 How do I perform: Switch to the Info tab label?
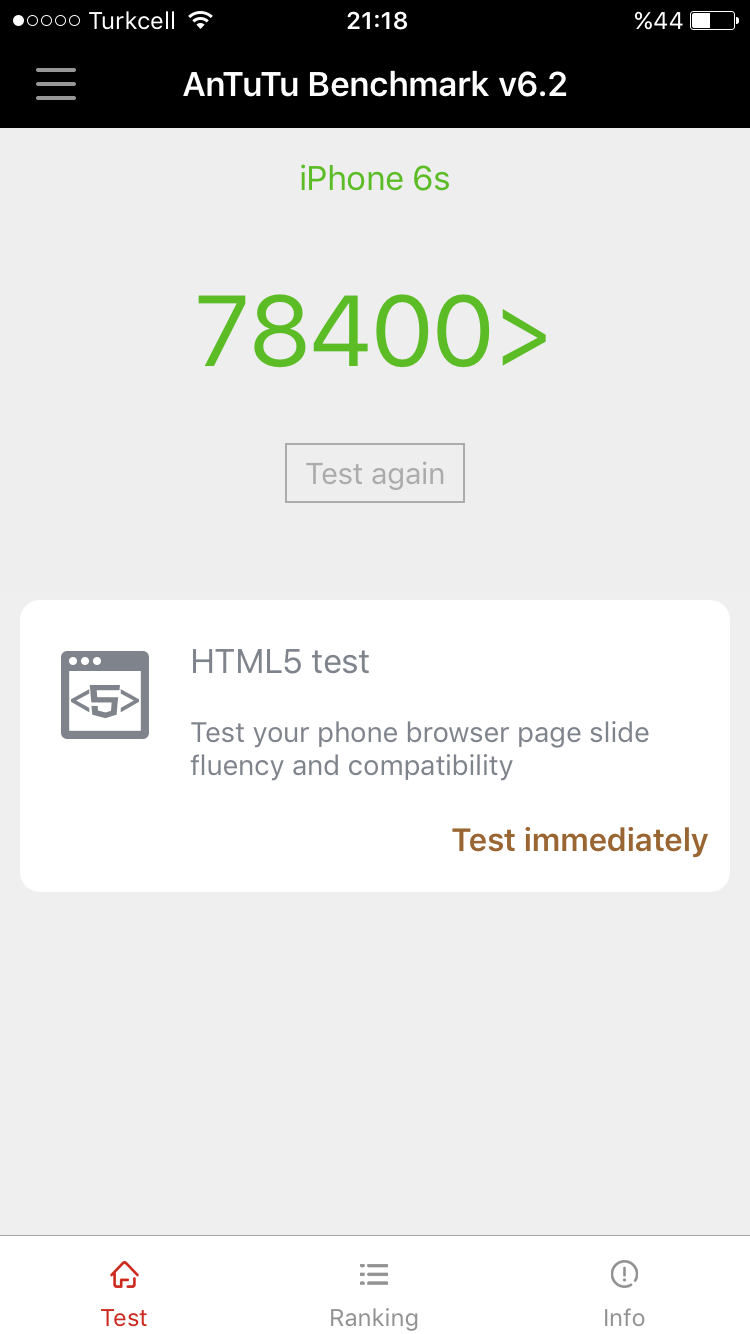tap(624, 1318)
